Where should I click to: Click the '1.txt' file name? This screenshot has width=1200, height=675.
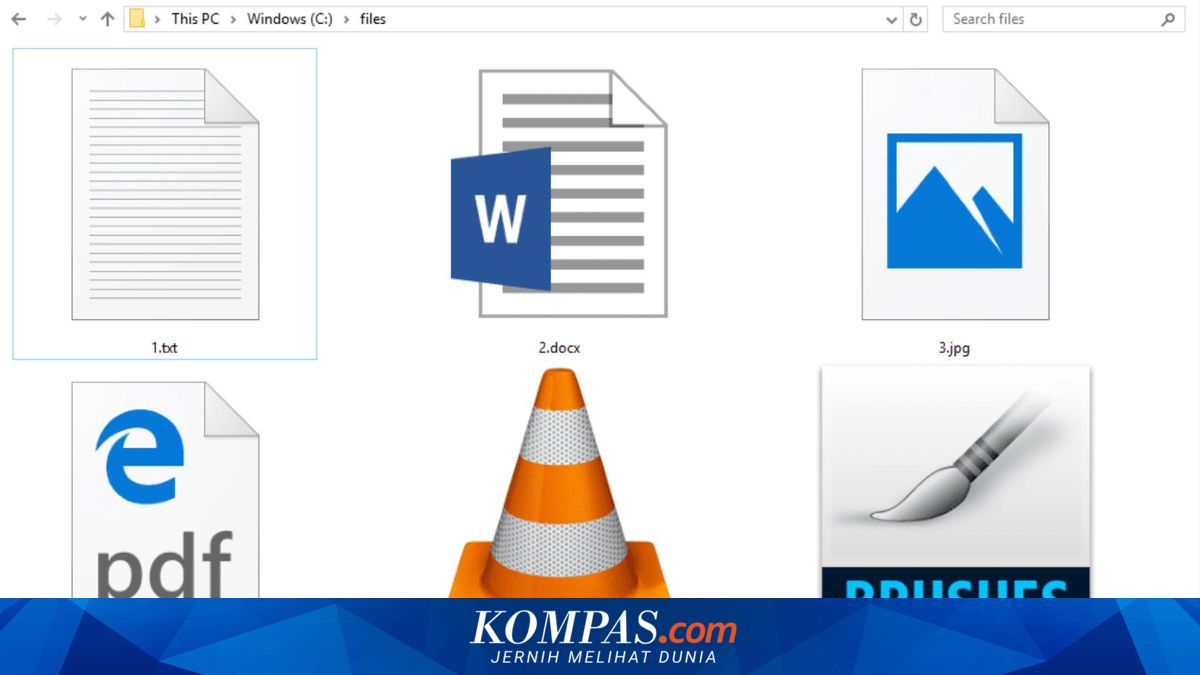coord(165,348)
